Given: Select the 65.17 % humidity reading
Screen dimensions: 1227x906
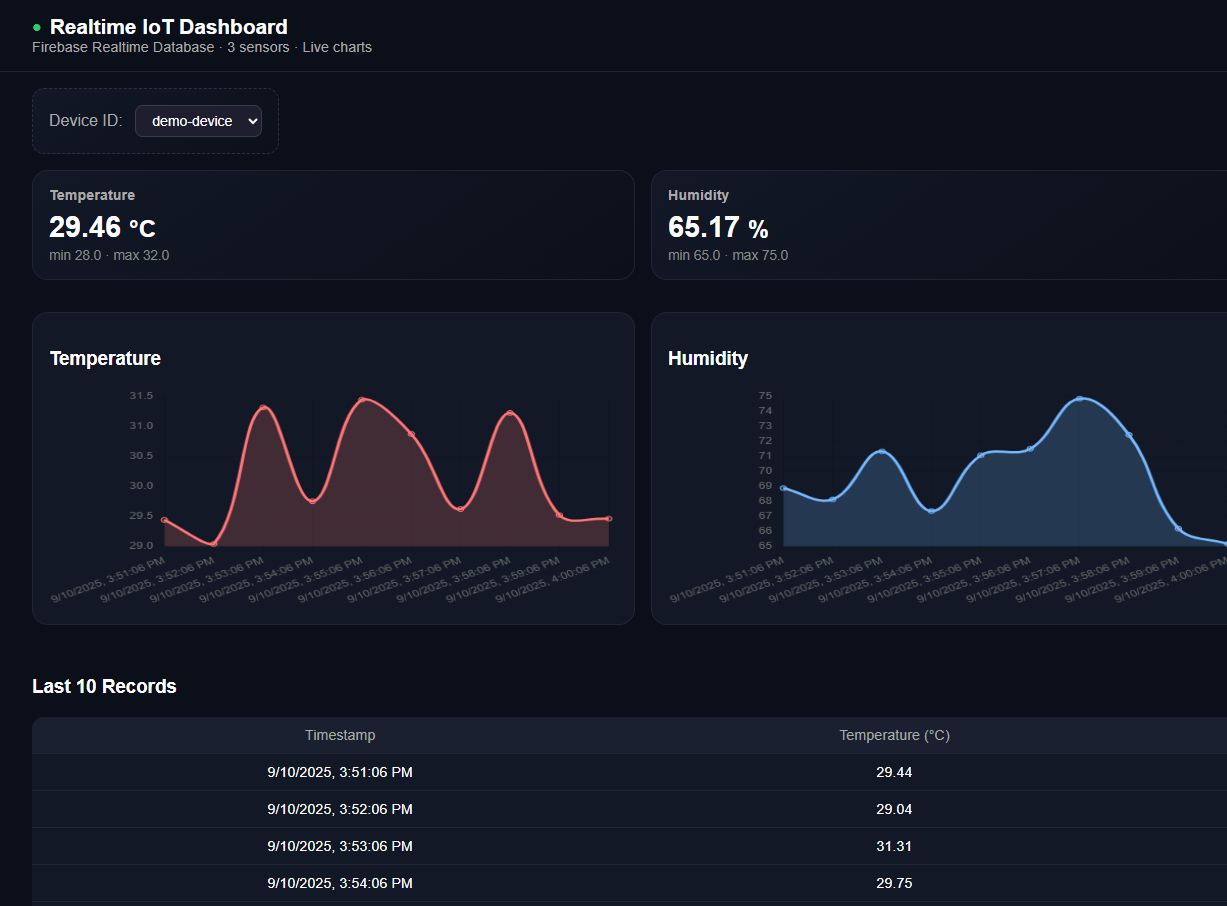Looking at the screenshot, I should pos(718,228).
